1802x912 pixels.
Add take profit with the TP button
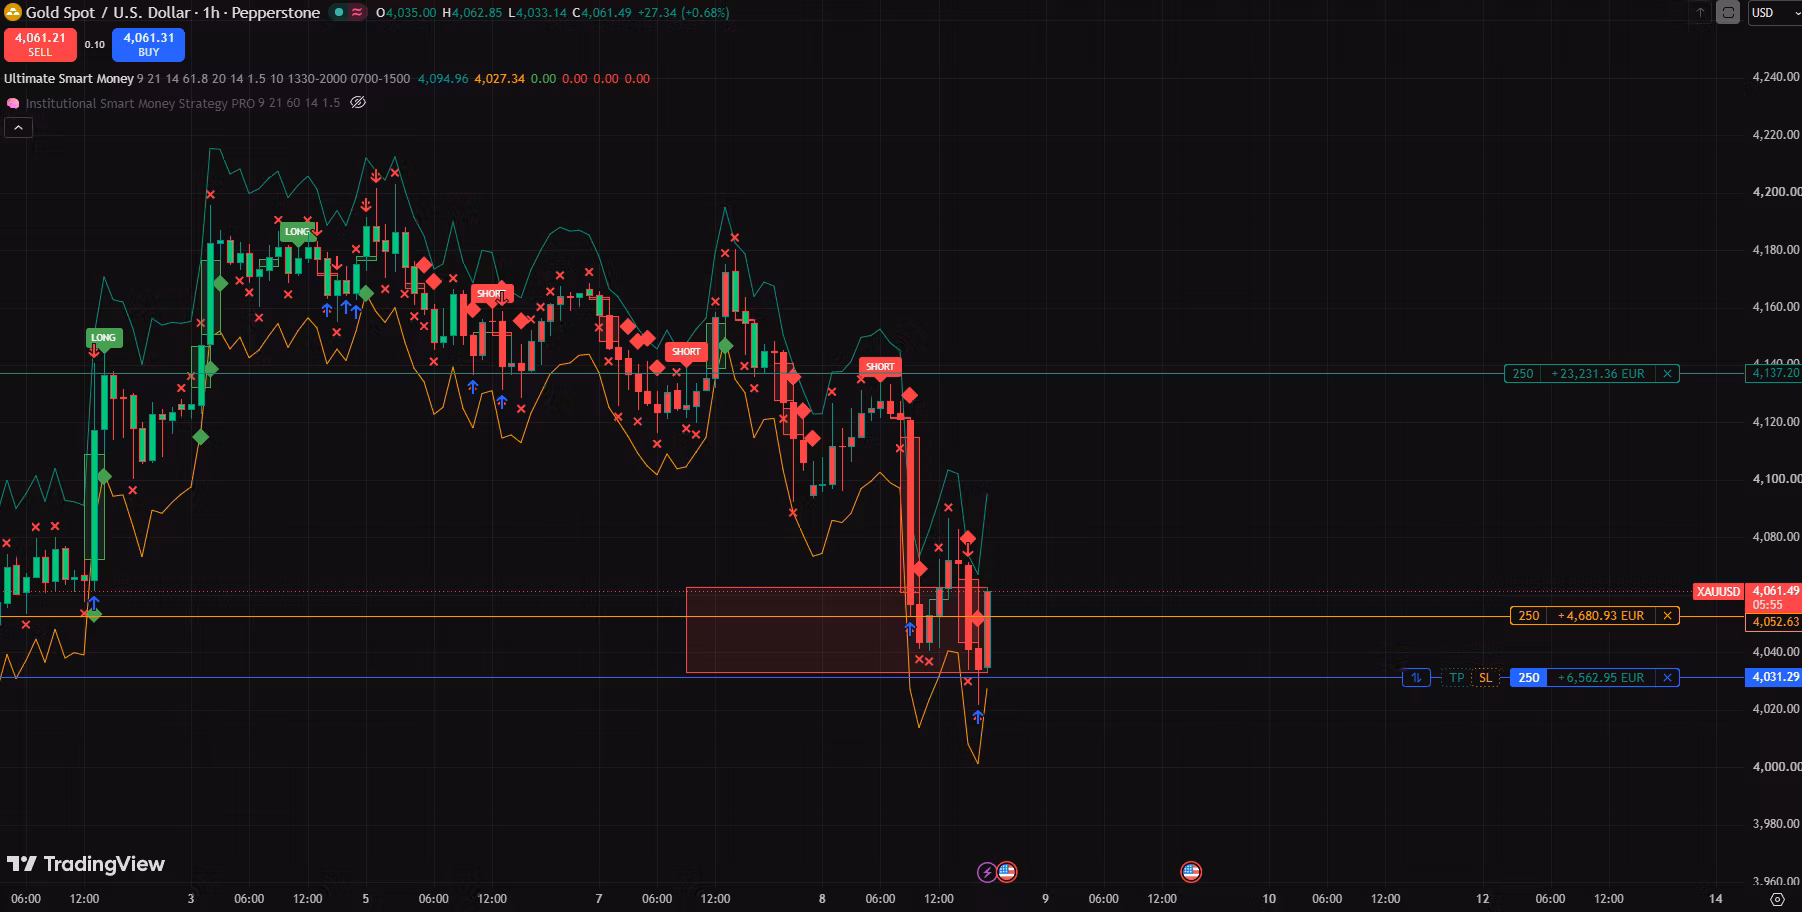coord(1457,678)
